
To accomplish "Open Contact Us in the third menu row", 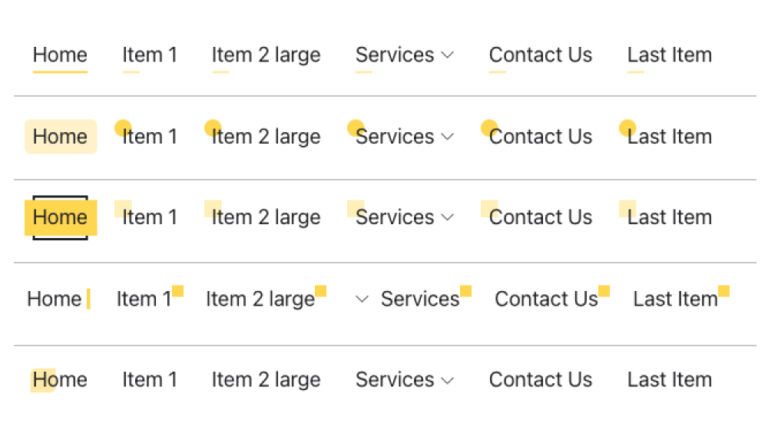I will pyautogui.click(x=540, y=217).
